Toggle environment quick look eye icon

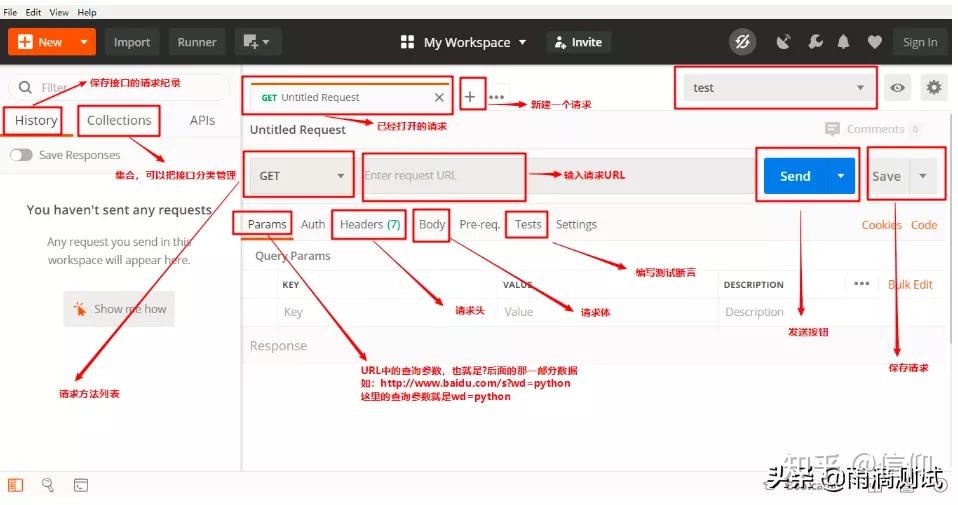point(897,88)
